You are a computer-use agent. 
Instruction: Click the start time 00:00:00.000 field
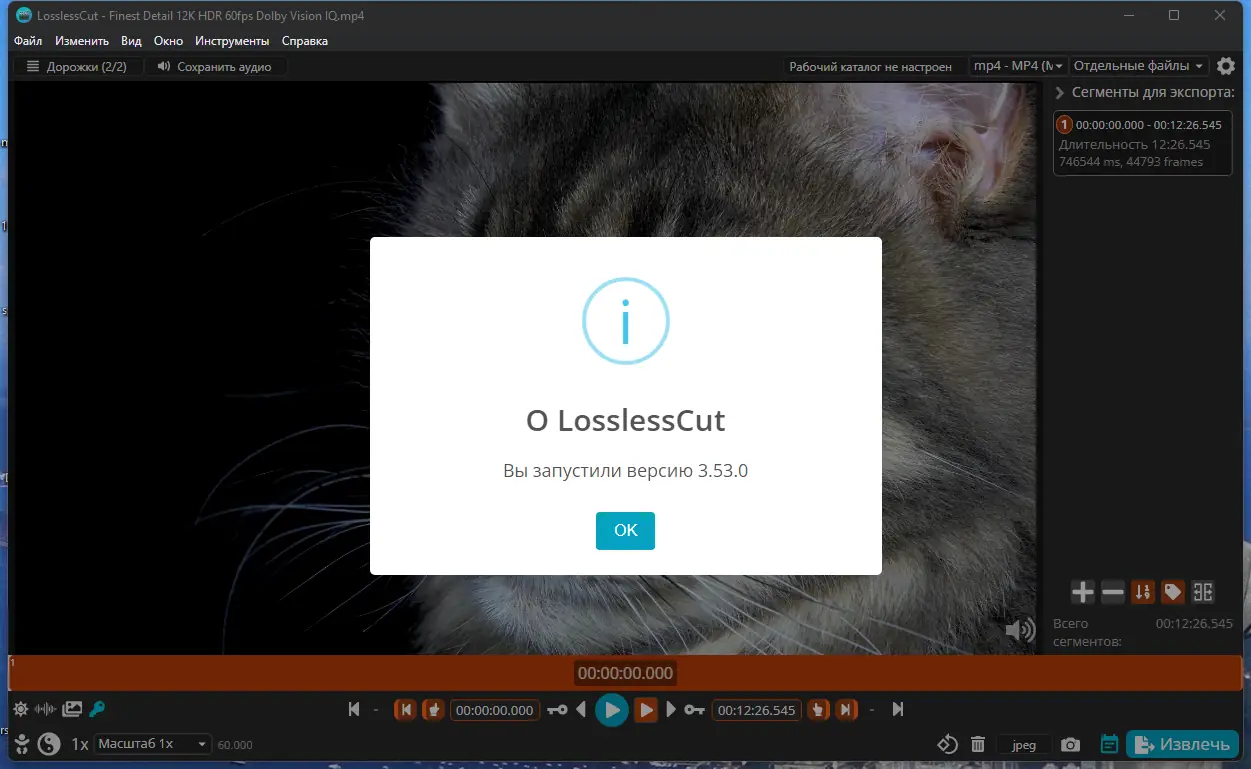[495, 710]
